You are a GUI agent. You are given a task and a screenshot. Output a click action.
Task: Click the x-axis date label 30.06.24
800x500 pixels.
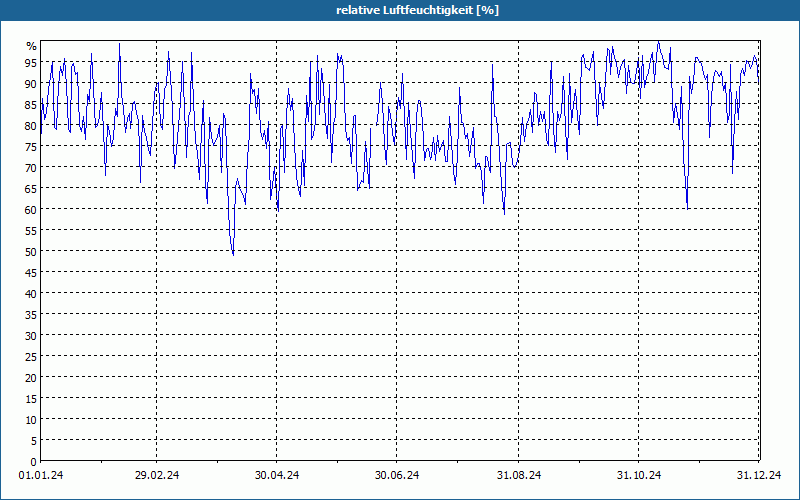(397, 475)
